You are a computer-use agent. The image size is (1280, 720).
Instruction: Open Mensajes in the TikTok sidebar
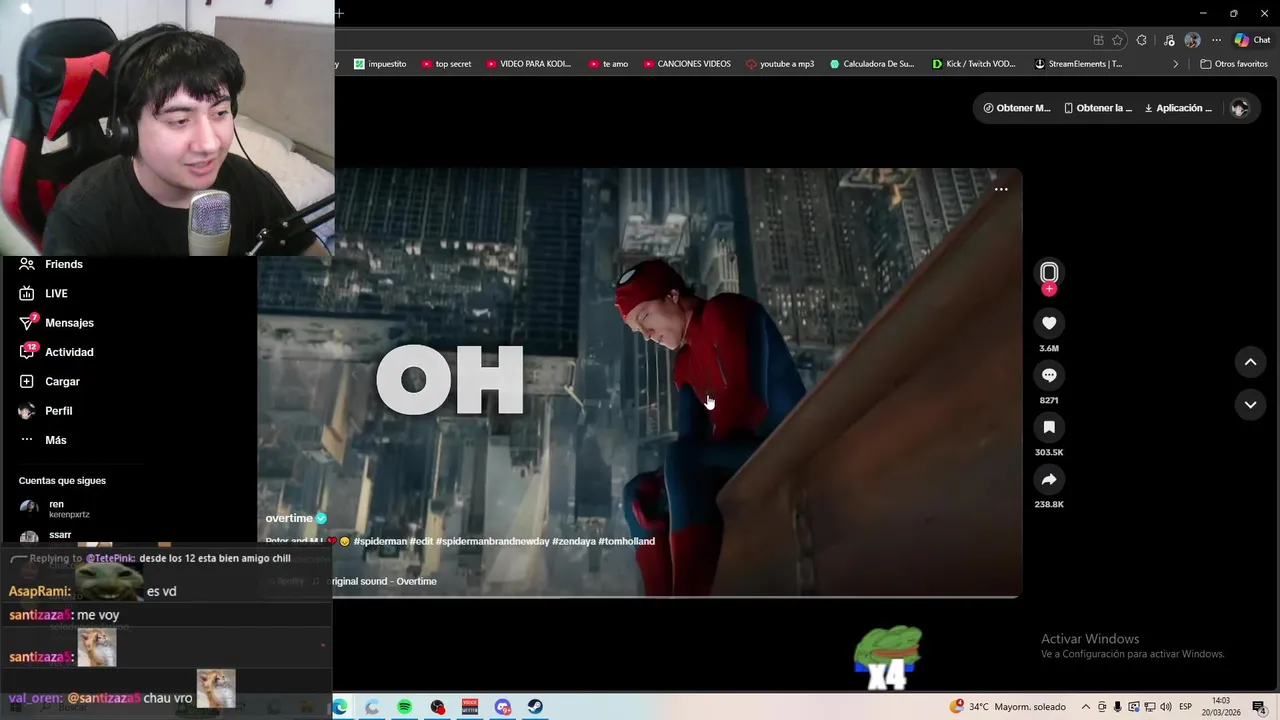[x=57, y=323]
